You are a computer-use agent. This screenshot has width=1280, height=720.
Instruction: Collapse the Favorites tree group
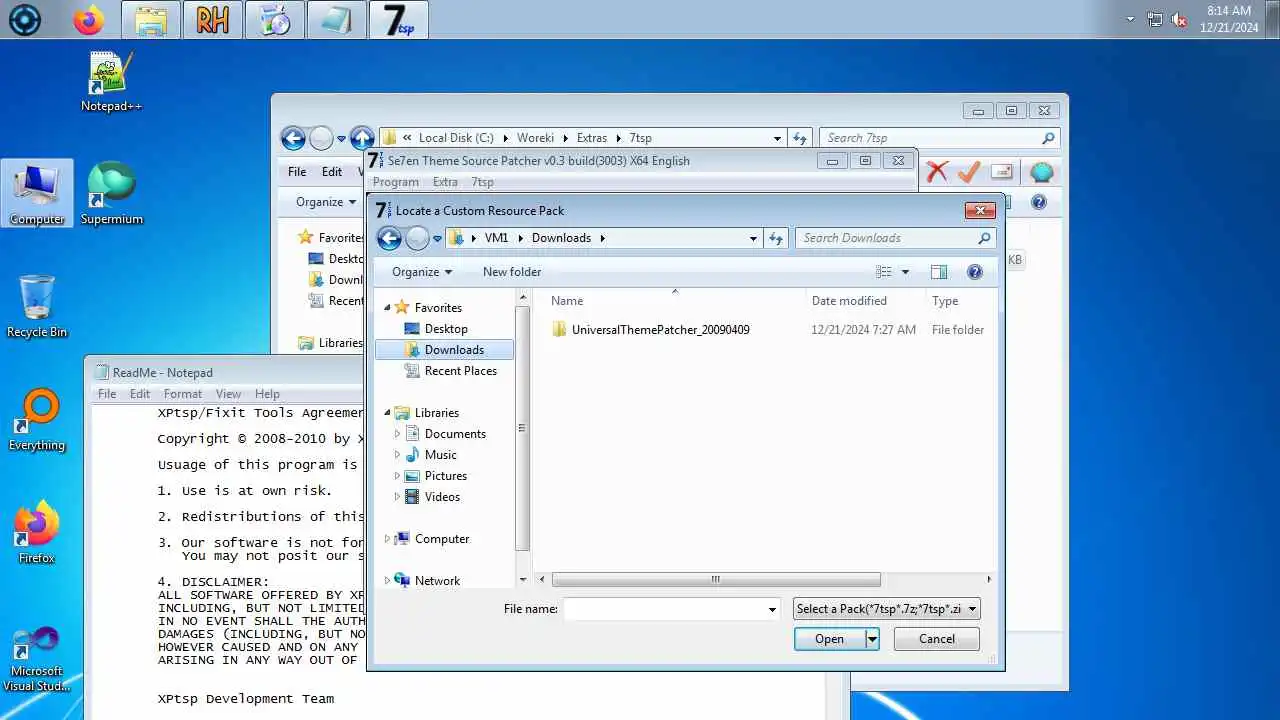(x=387, y=307)
